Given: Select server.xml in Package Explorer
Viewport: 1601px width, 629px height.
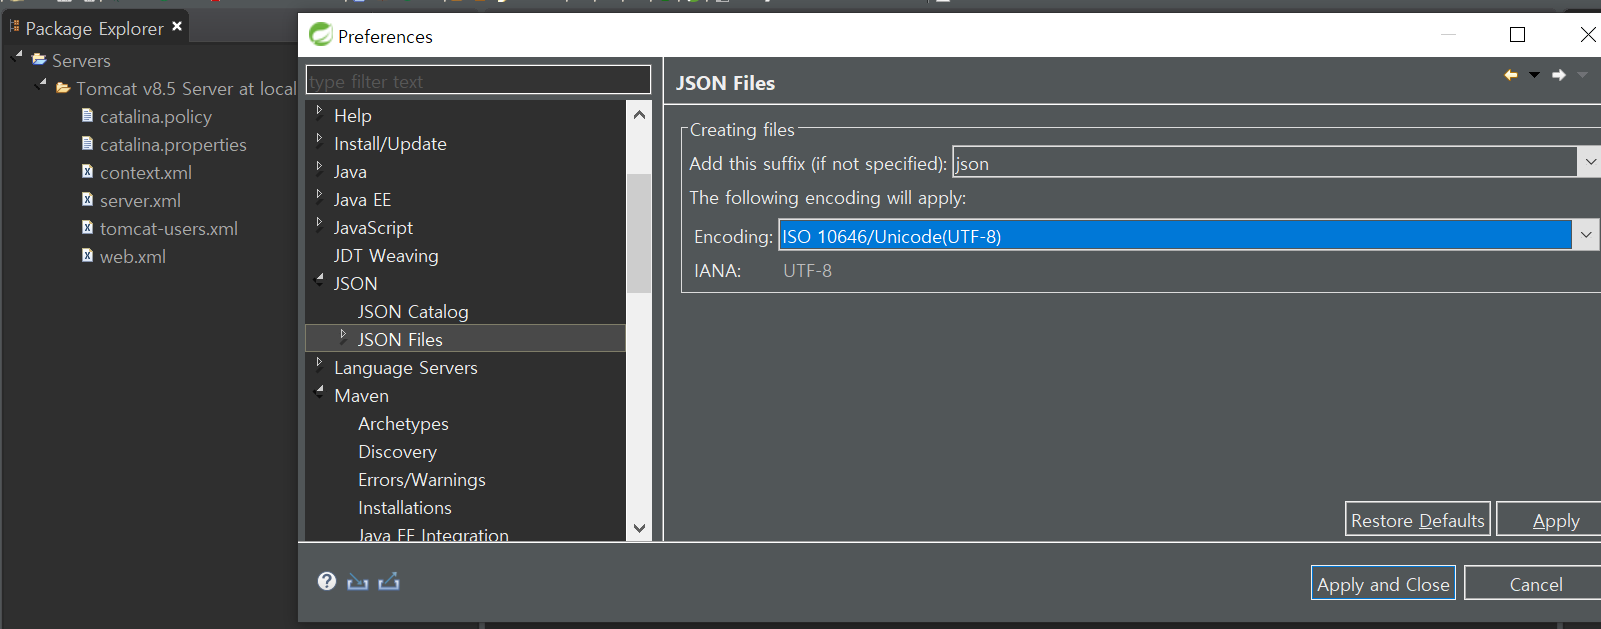Looking at the screenshot, I should (140, 201).
